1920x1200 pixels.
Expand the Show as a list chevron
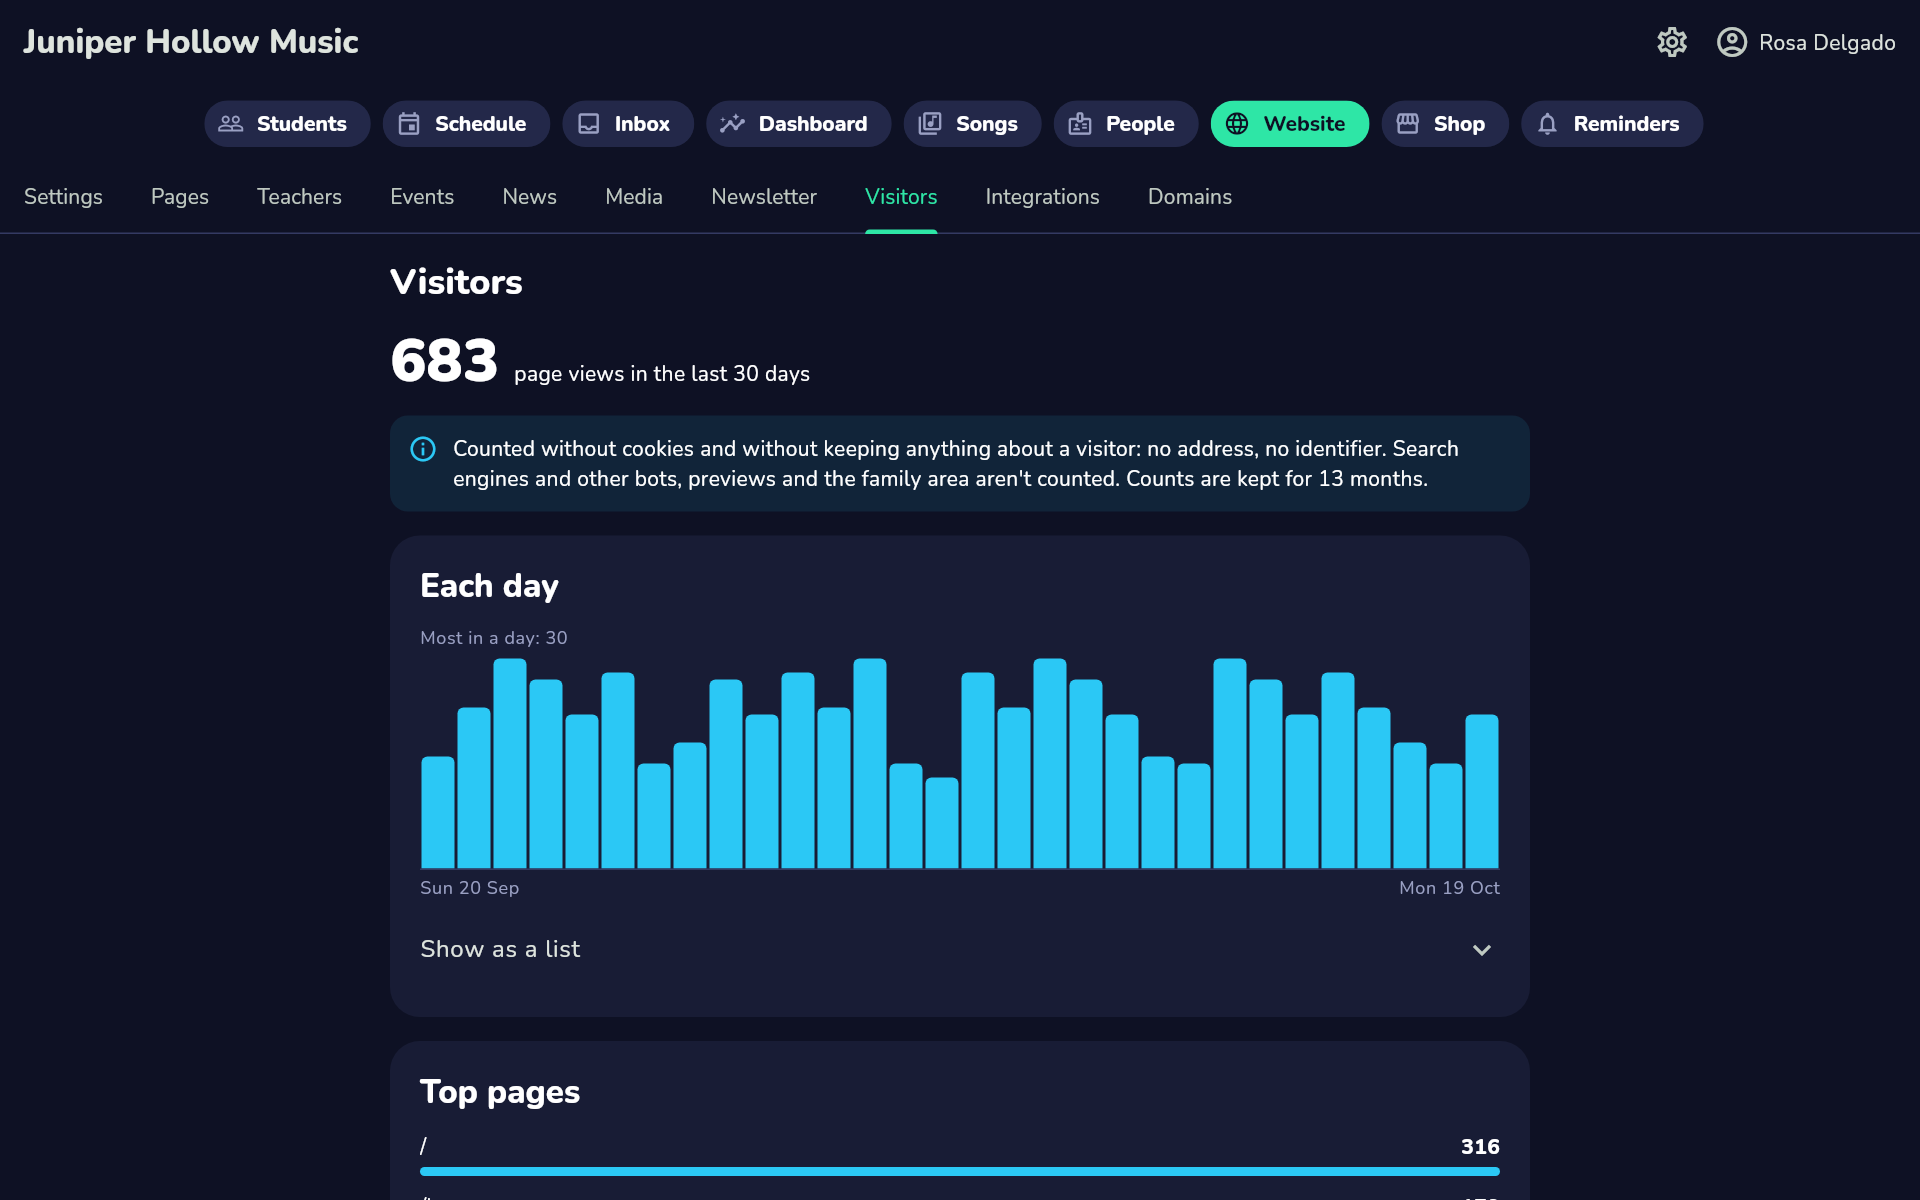tap(1482, 950)
